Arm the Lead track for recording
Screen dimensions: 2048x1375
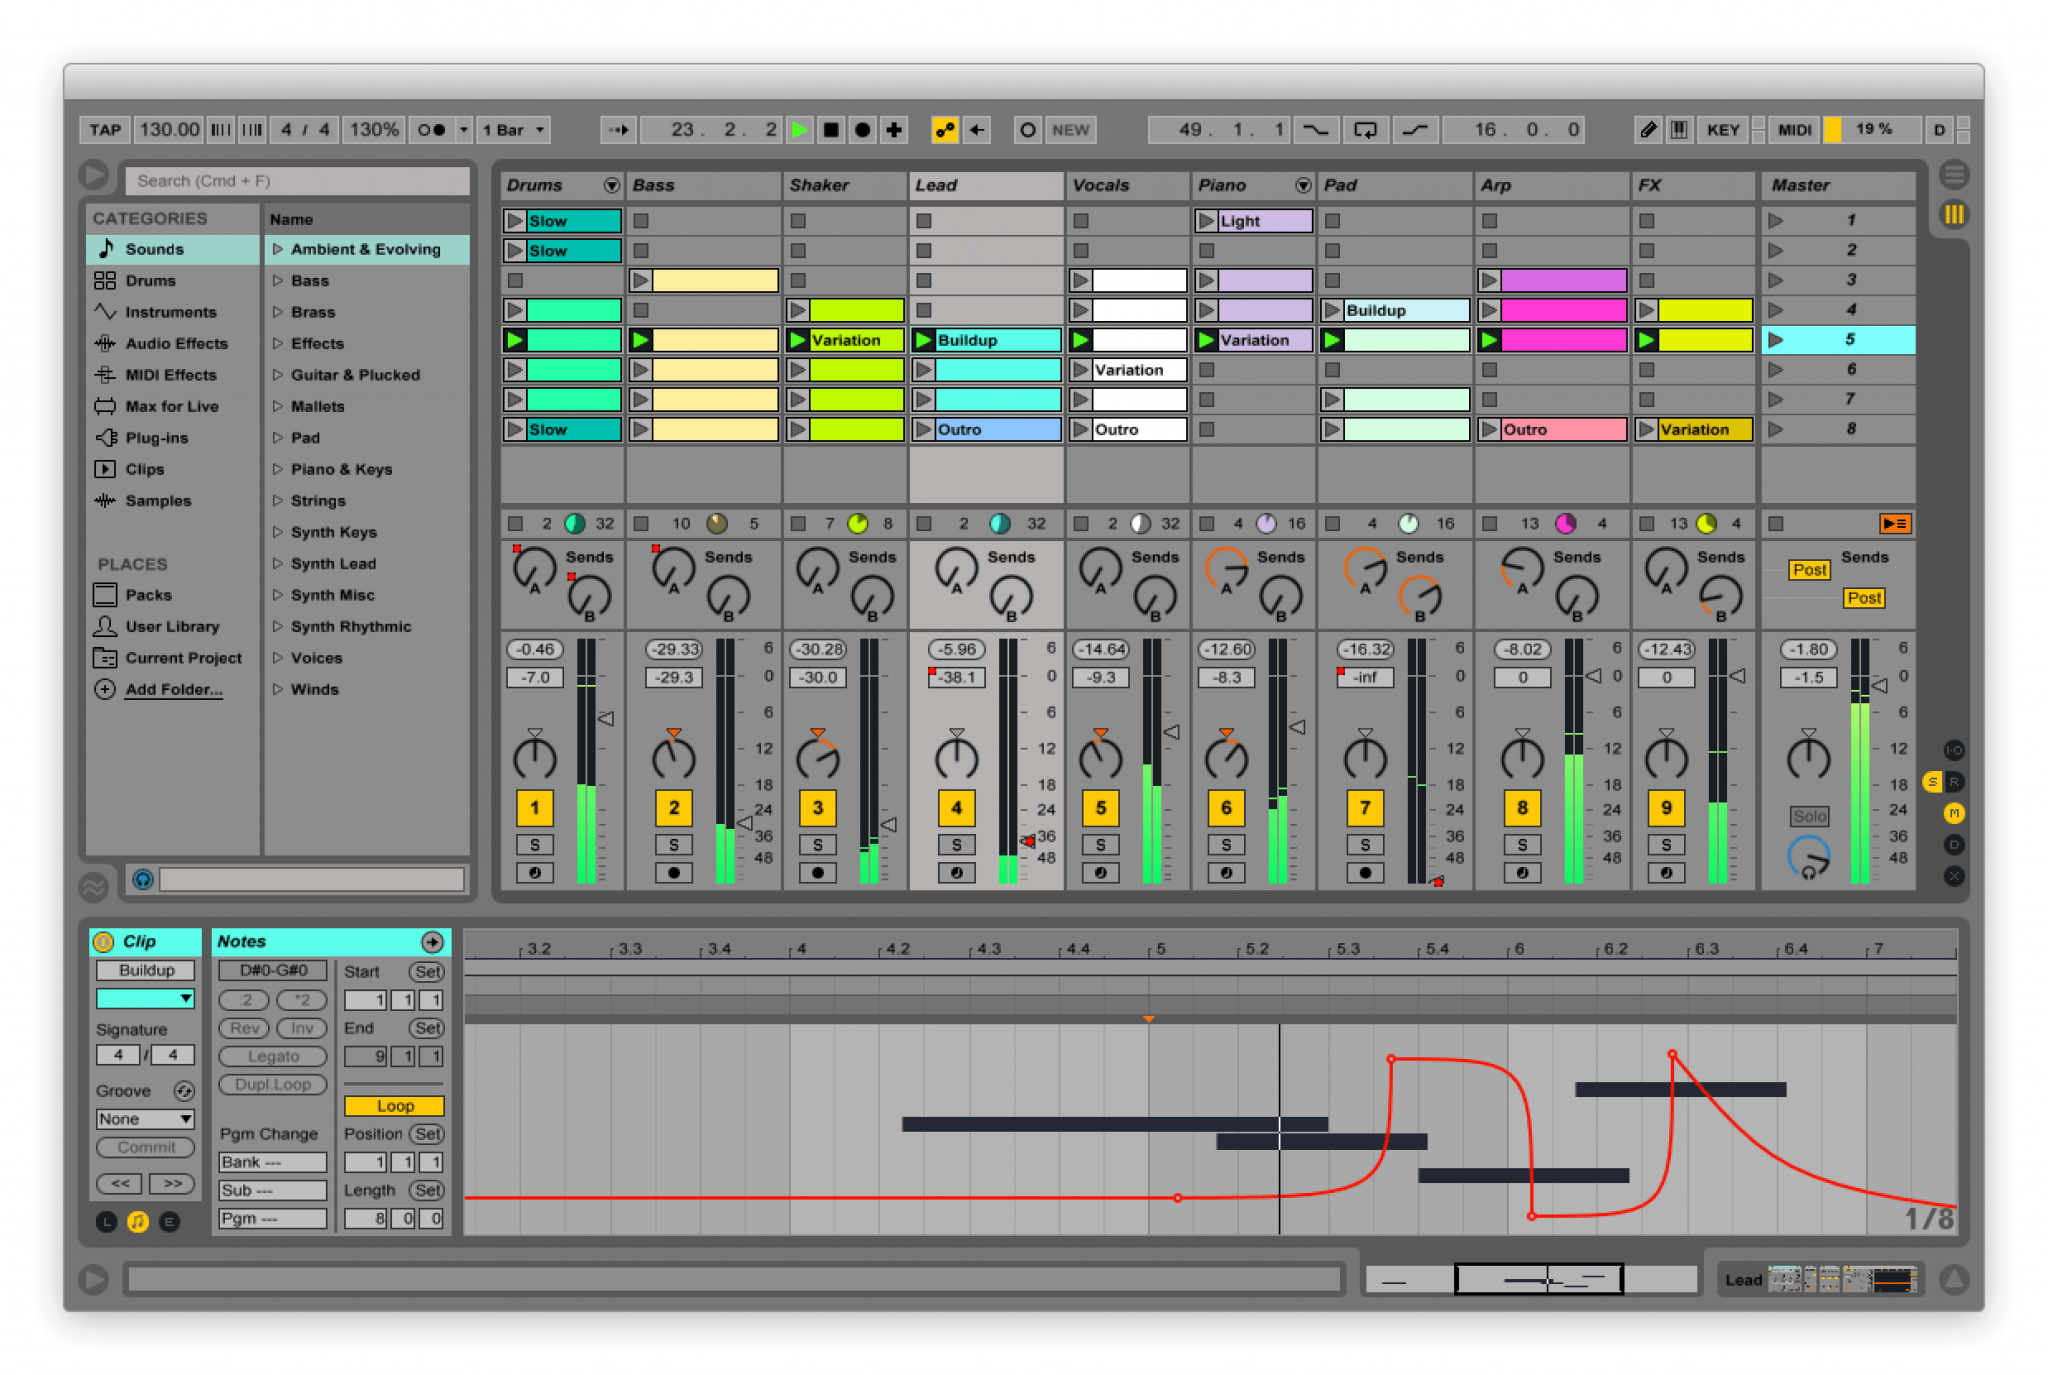coord(955,872)
